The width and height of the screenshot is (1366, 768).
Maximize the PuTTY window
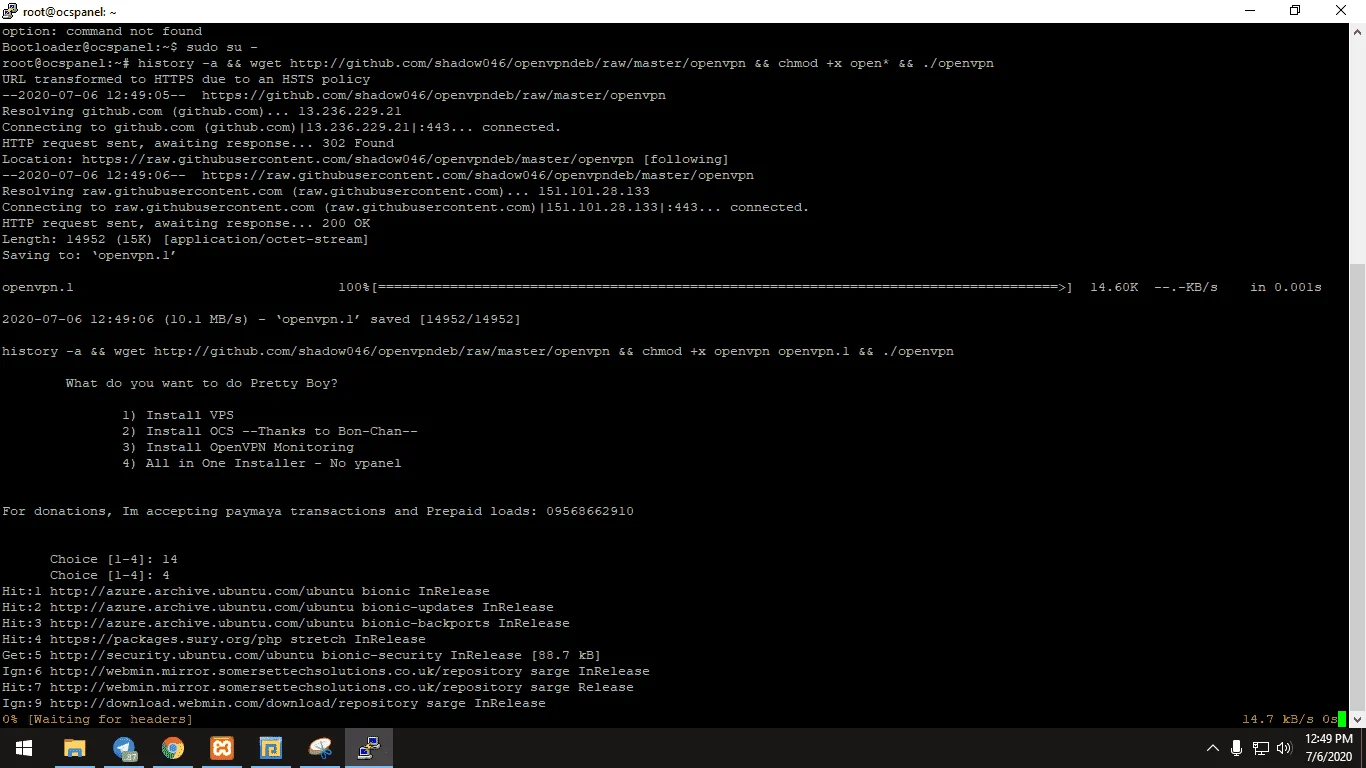point(1295,11)
